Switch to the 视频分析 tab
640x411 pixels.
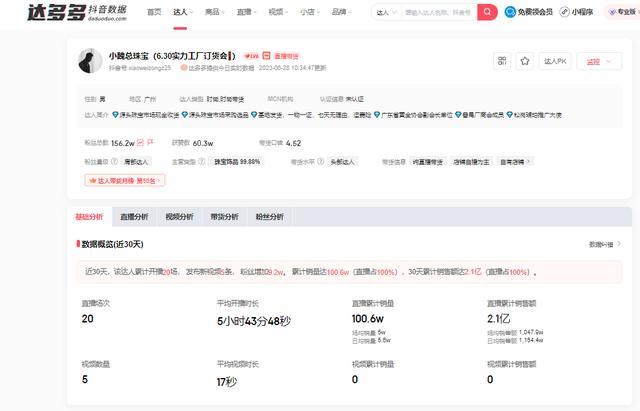point(180,217)
